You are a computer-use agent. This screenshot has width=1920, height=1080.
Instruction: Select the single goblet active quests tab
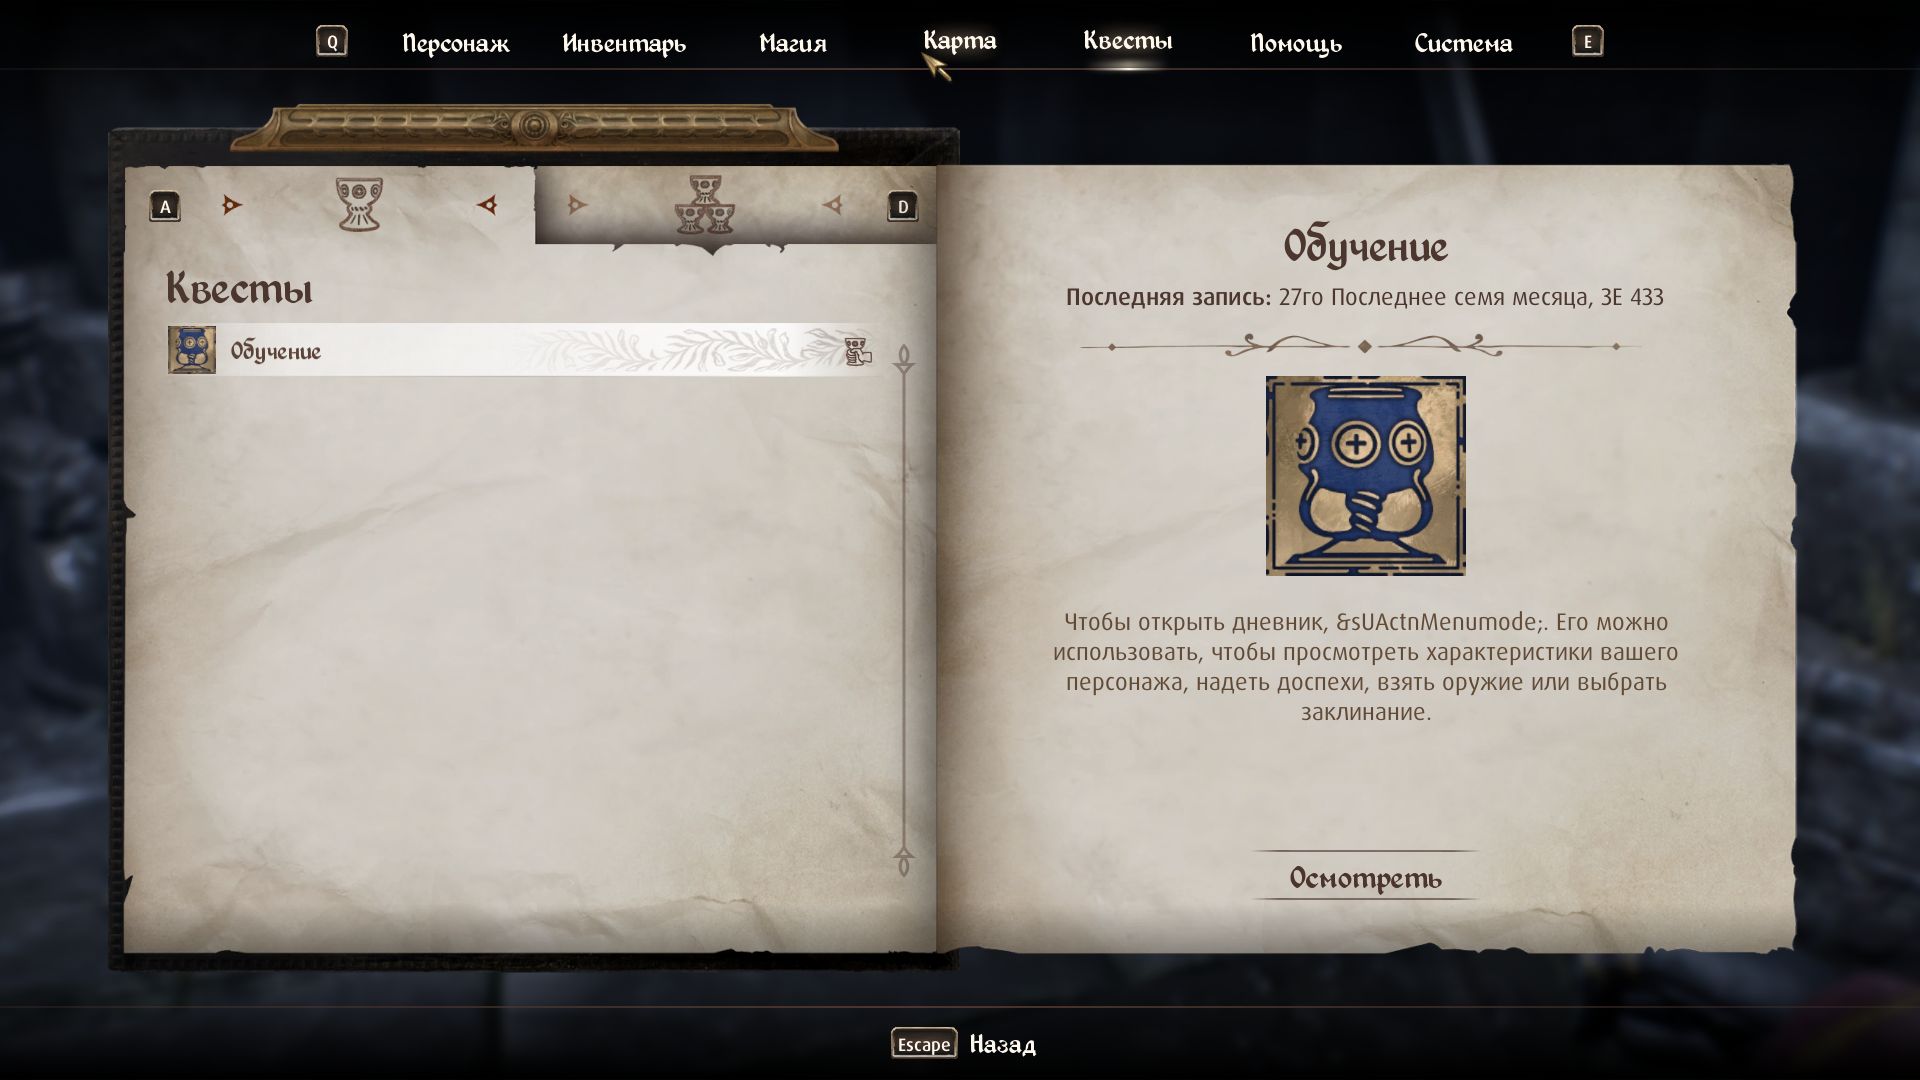[x=359, y=205]
